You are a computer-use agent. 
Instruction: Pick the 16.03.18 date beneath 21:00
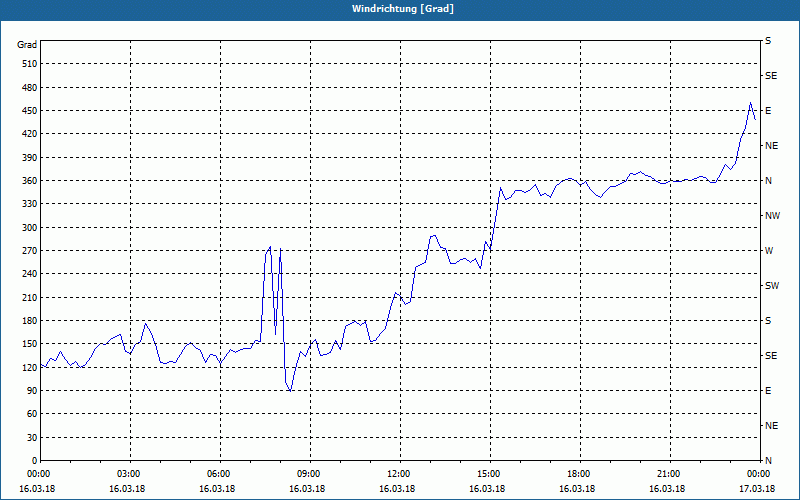point(667,489)
